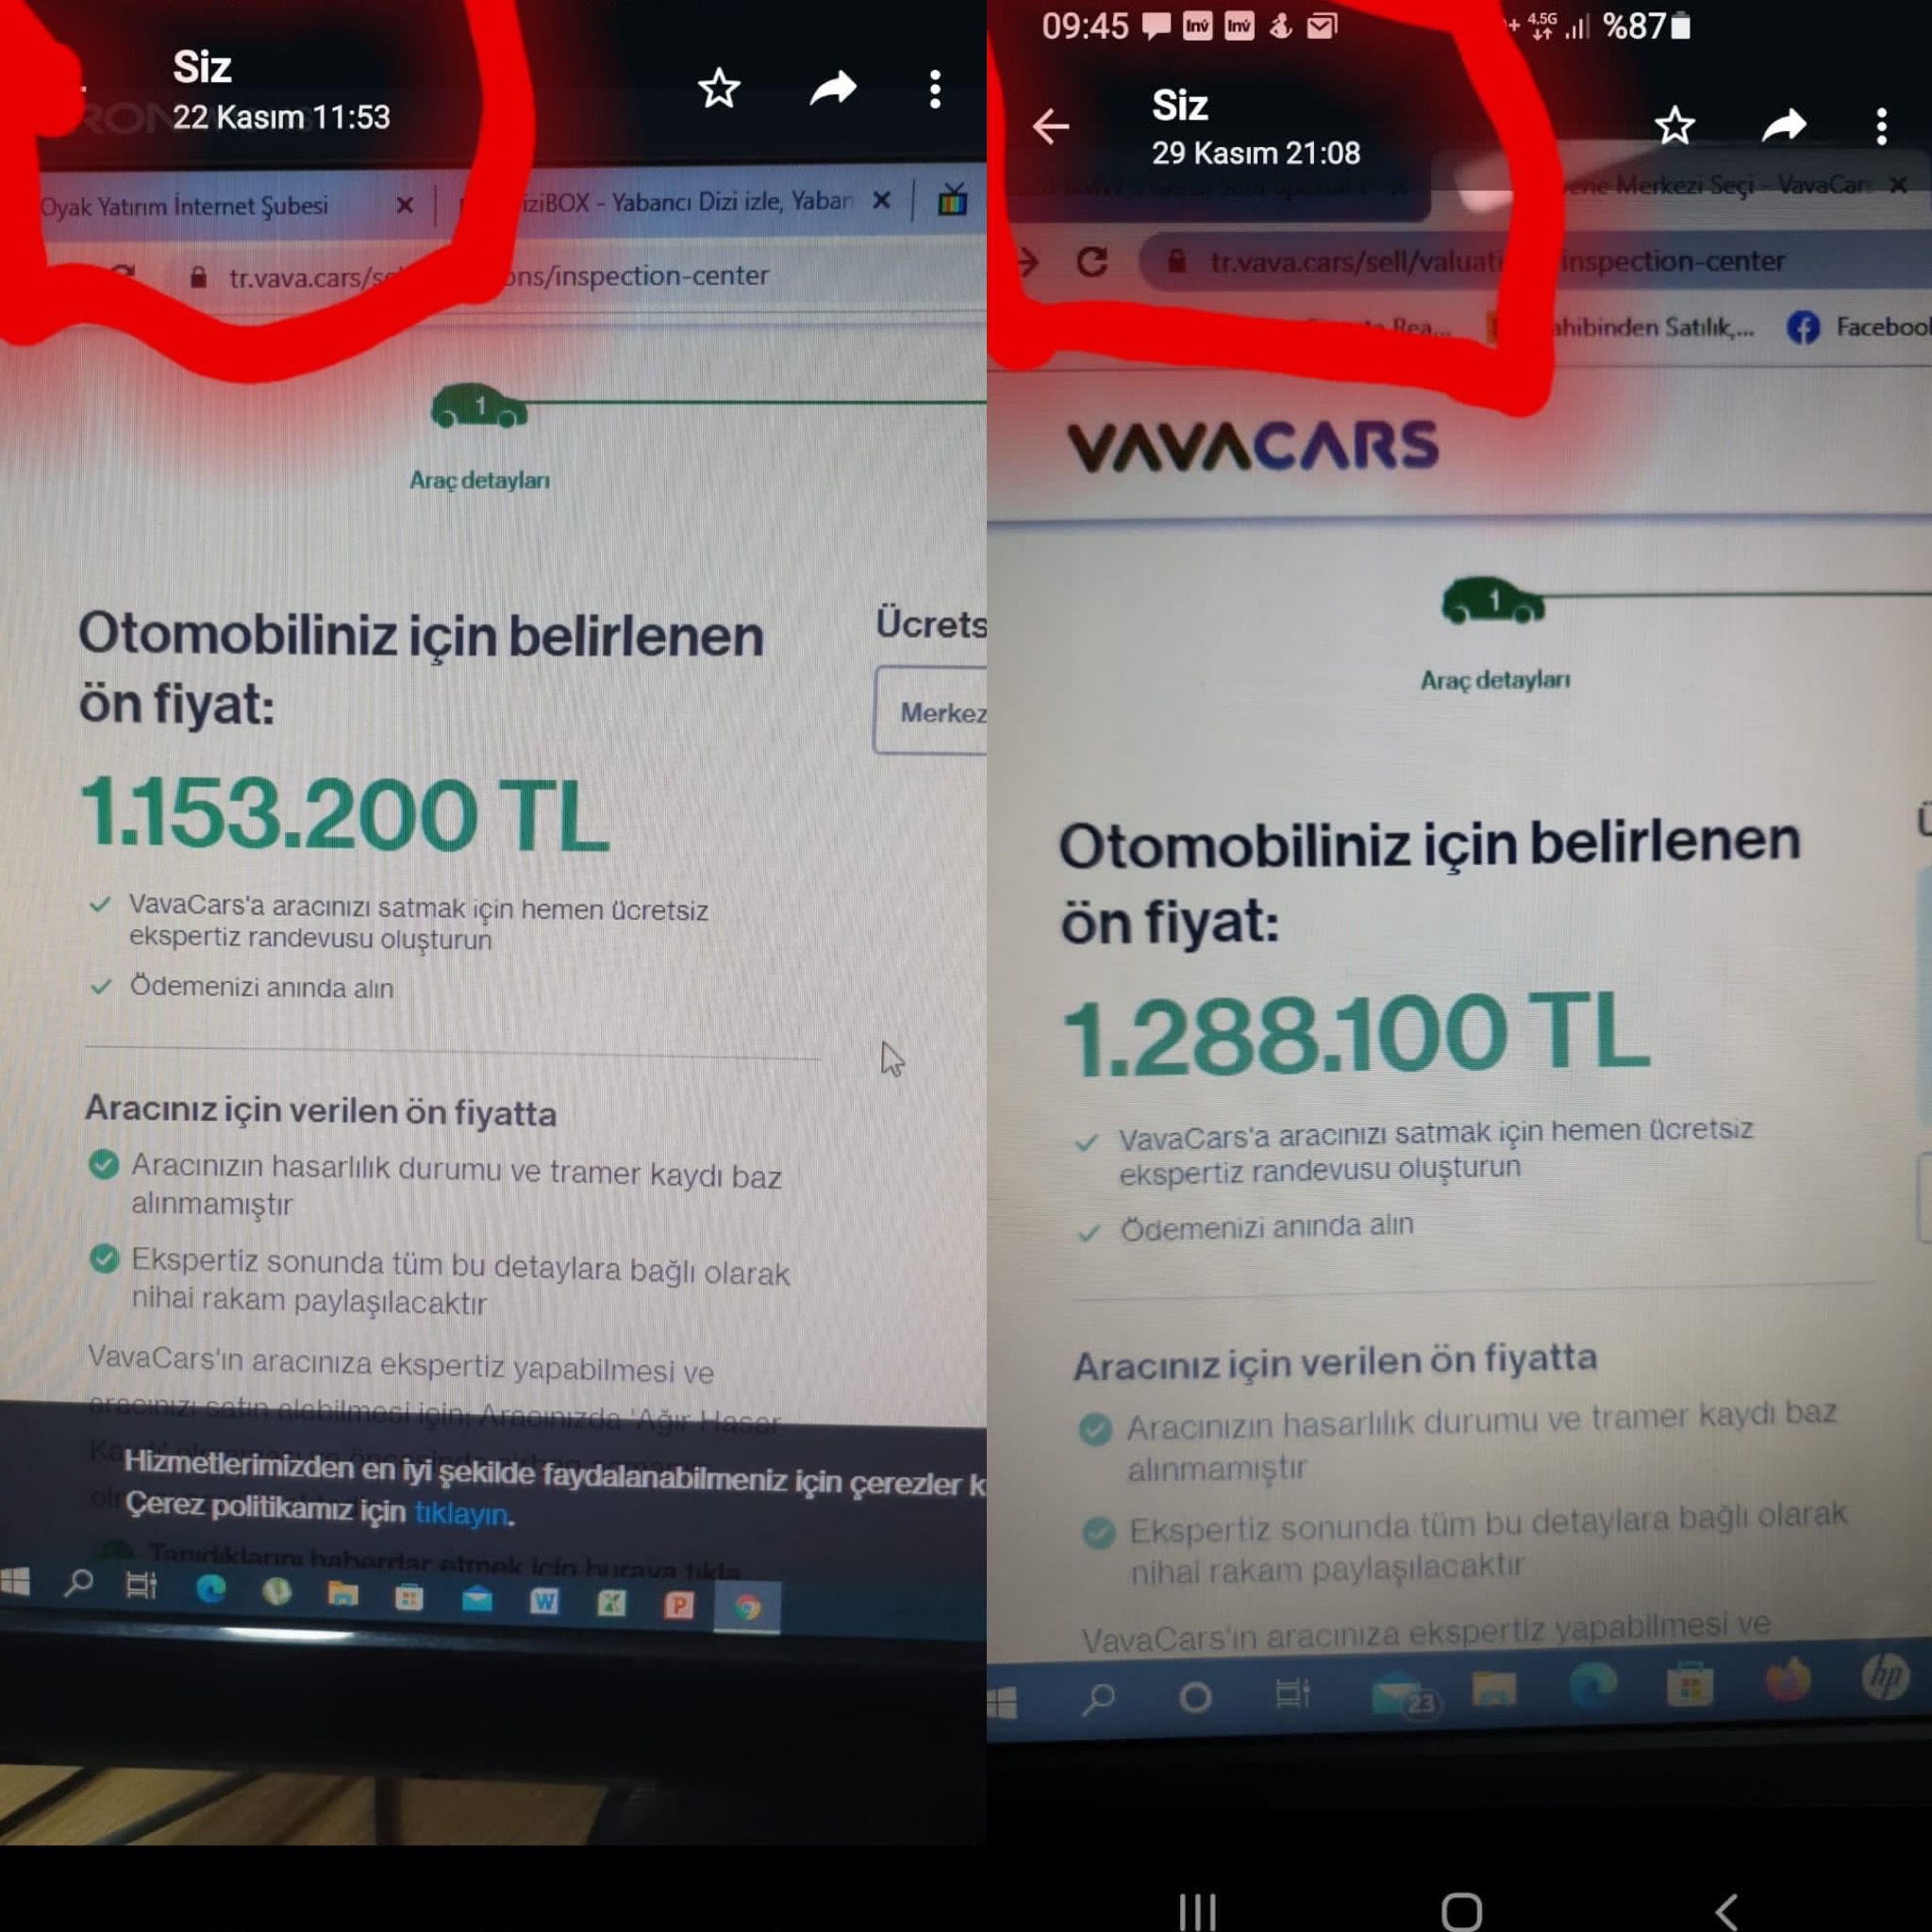Reload the tr.vava.cars page
The image size is (1932, 1932).
1092,262
